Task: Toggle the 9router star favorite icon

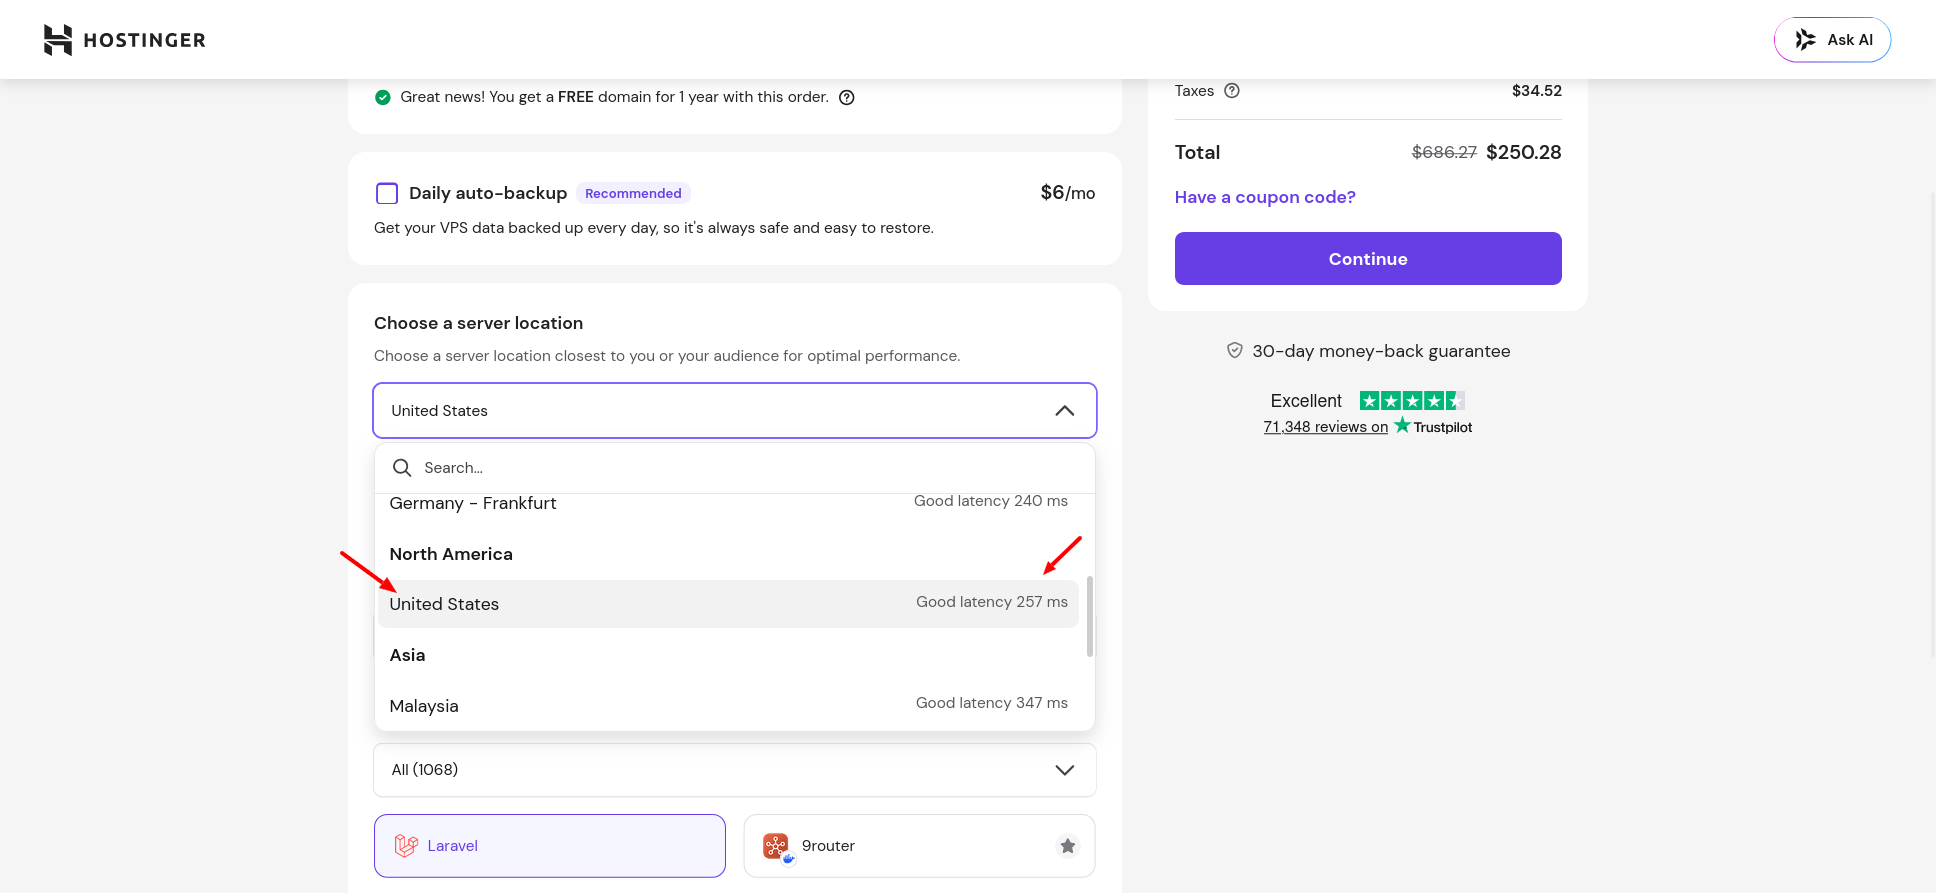Action: 1068,846
